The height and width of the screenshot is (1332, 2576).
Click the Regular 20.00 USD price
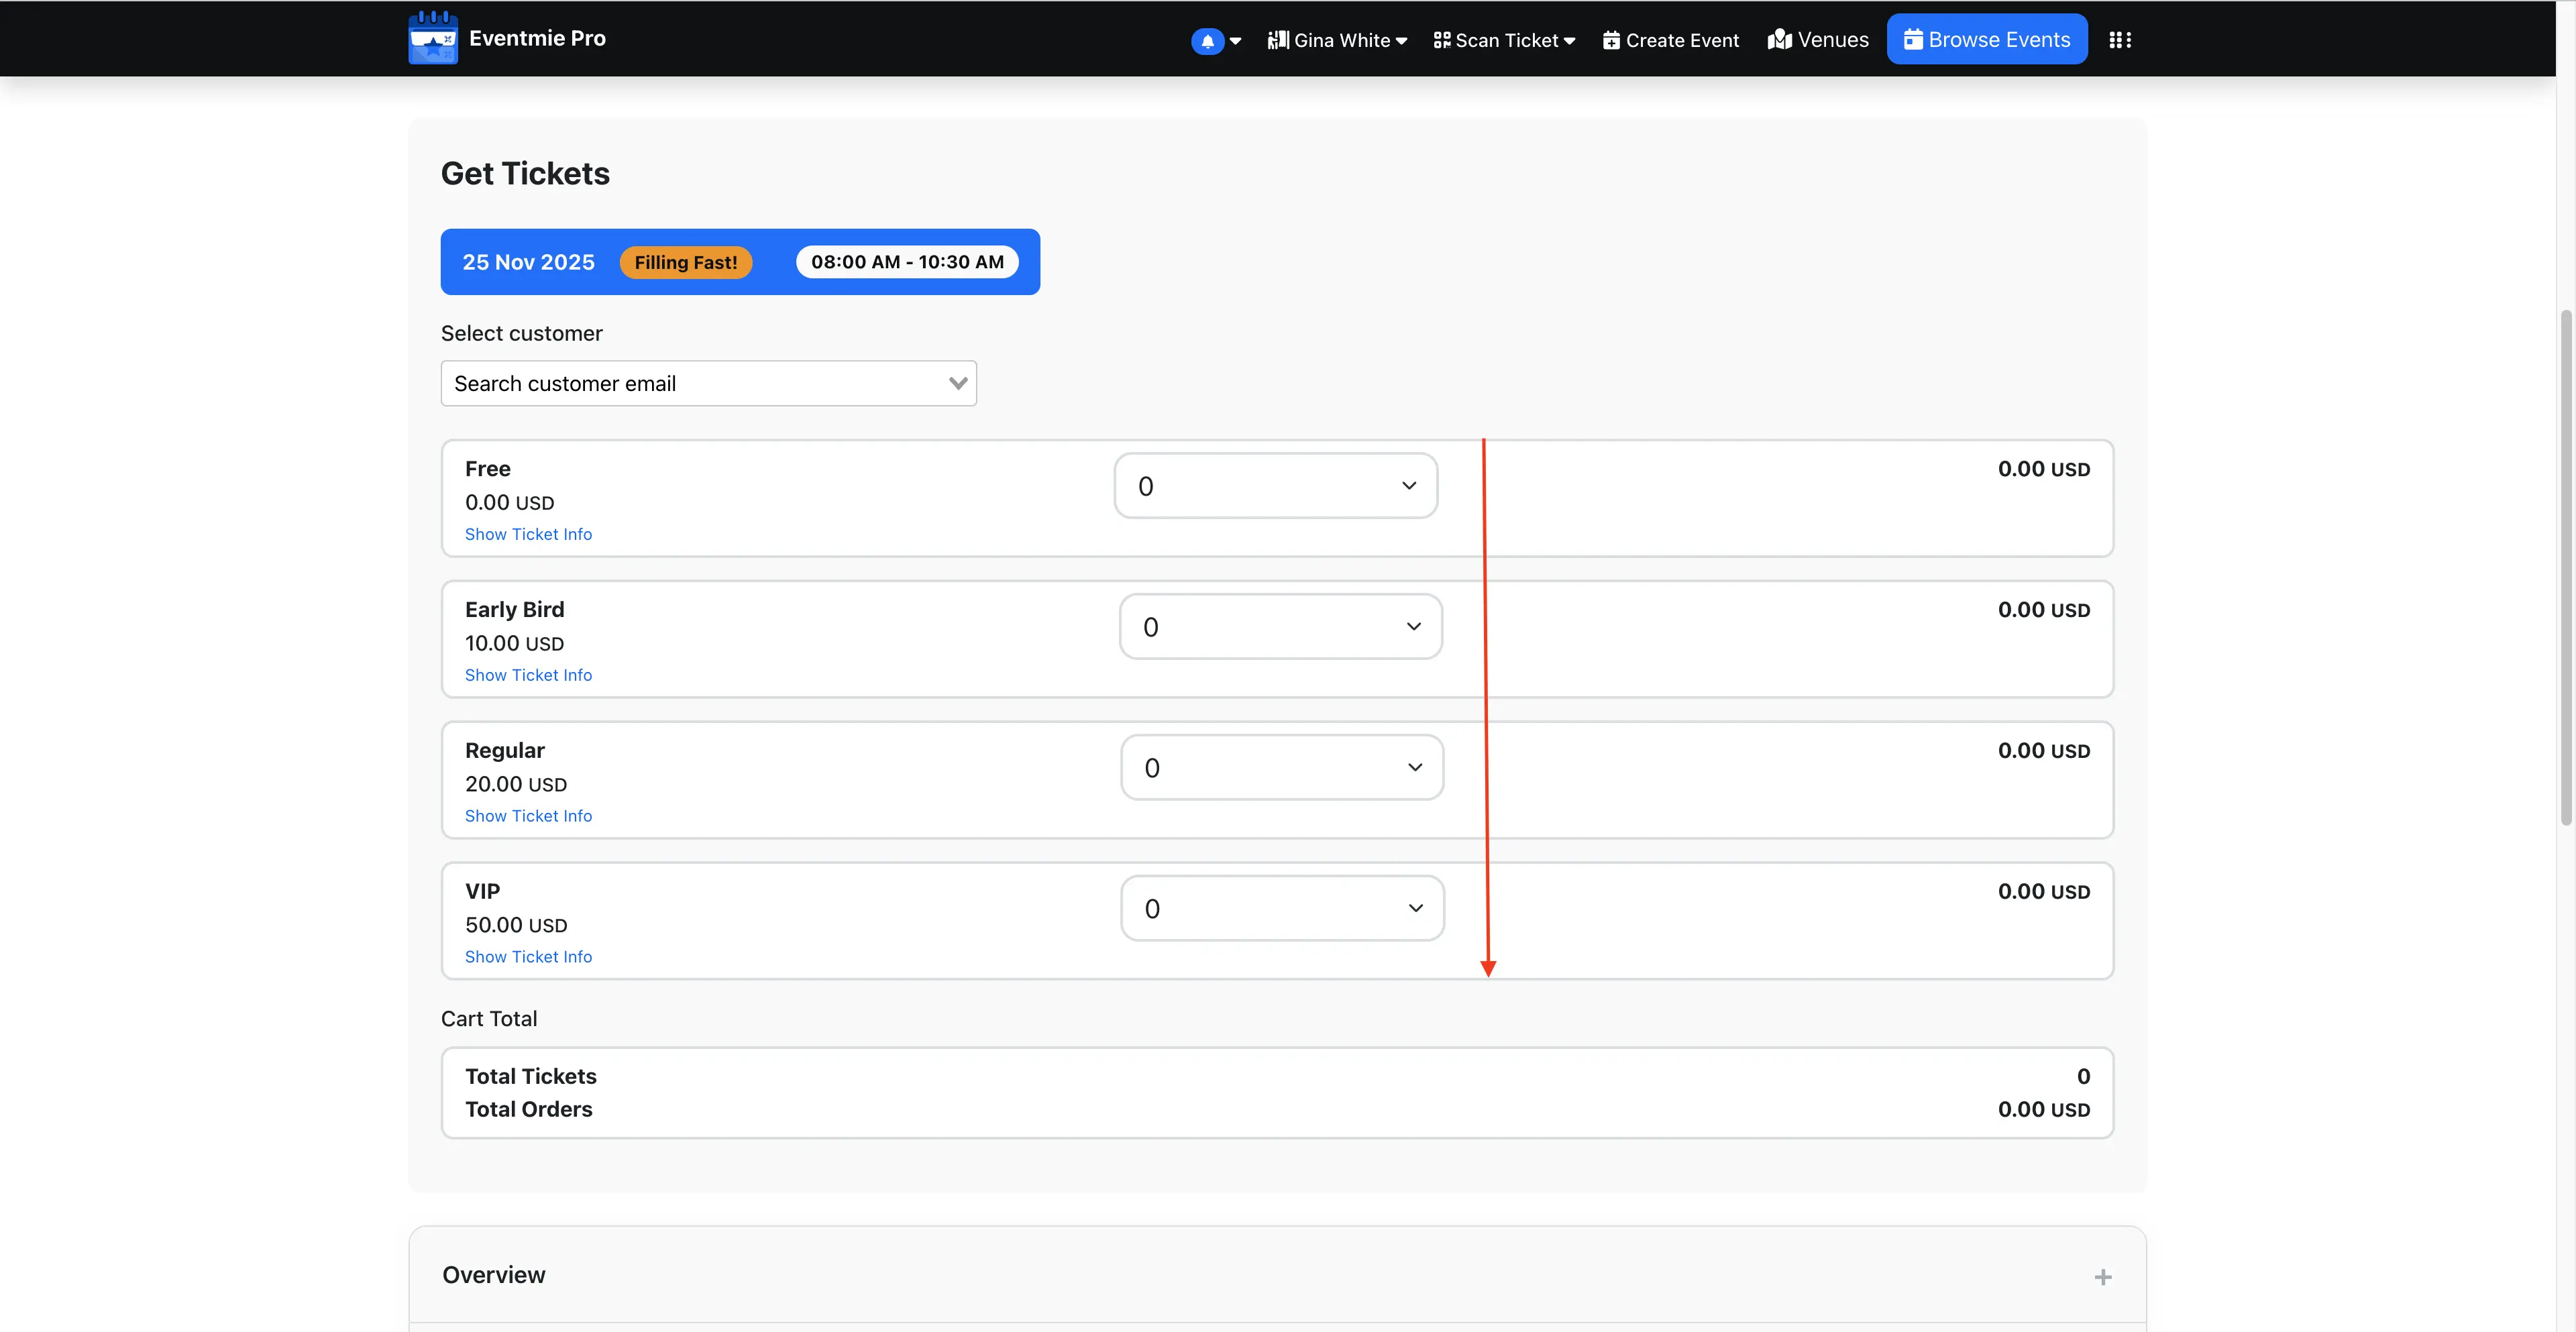pyautogui.click(x=516, y=784)
